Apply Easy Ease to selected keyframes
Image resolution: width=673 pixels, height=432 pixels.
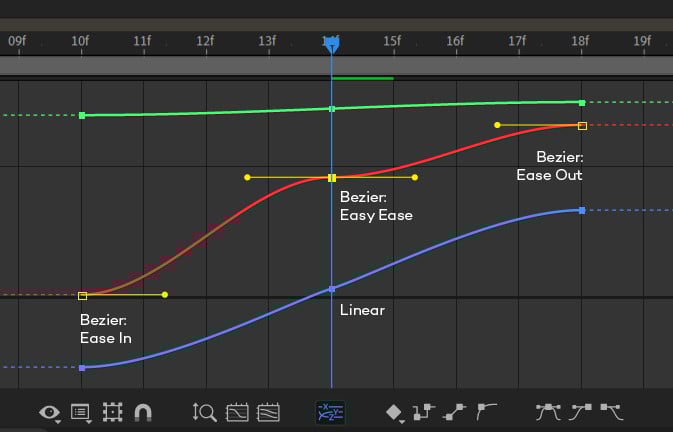point(547,411)
